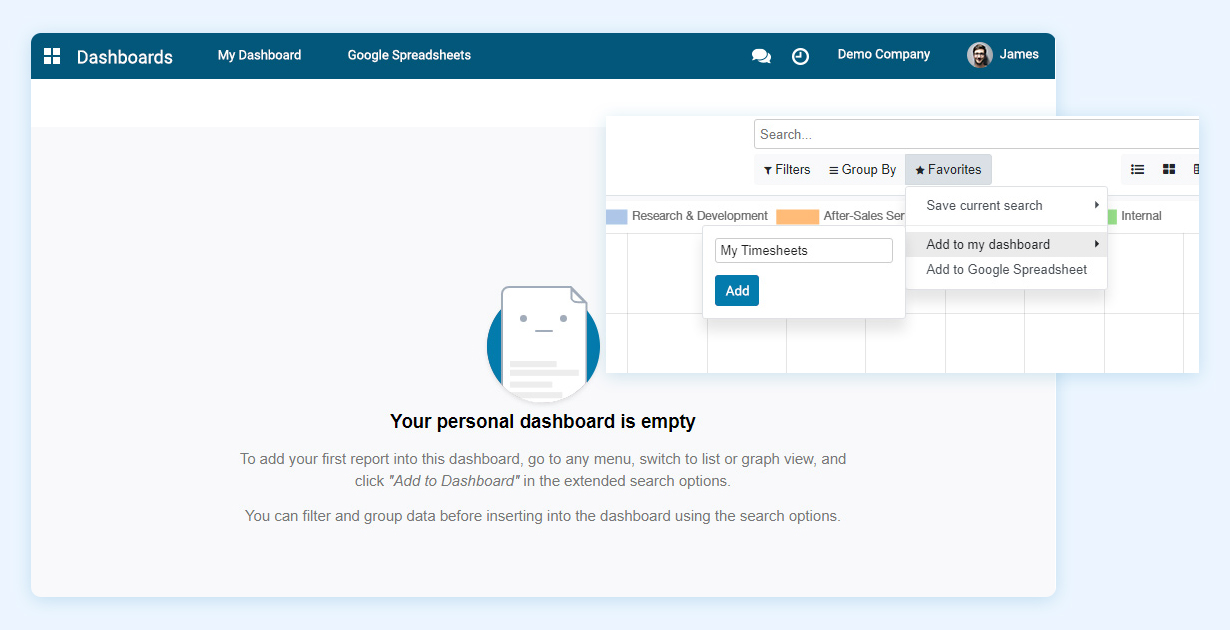Switch to the Google Spreadsheets dashboard
Image resolution: width=1230 pixels, height=630 pixels.
[409, 55]
